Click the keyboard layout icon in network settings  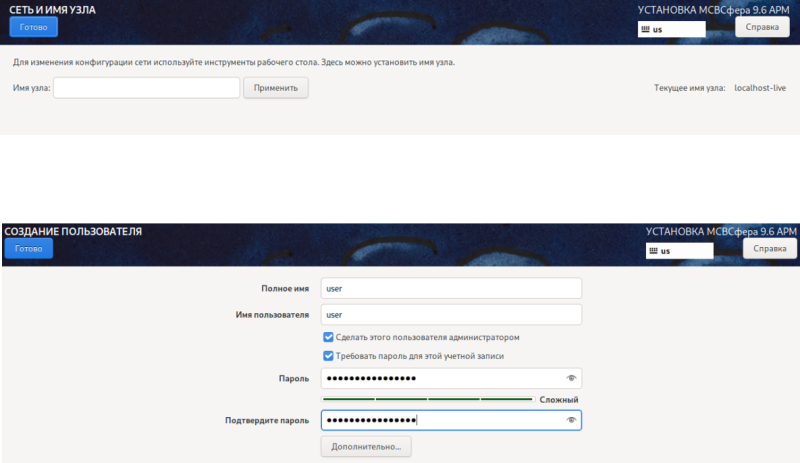(x=645, y=30)
